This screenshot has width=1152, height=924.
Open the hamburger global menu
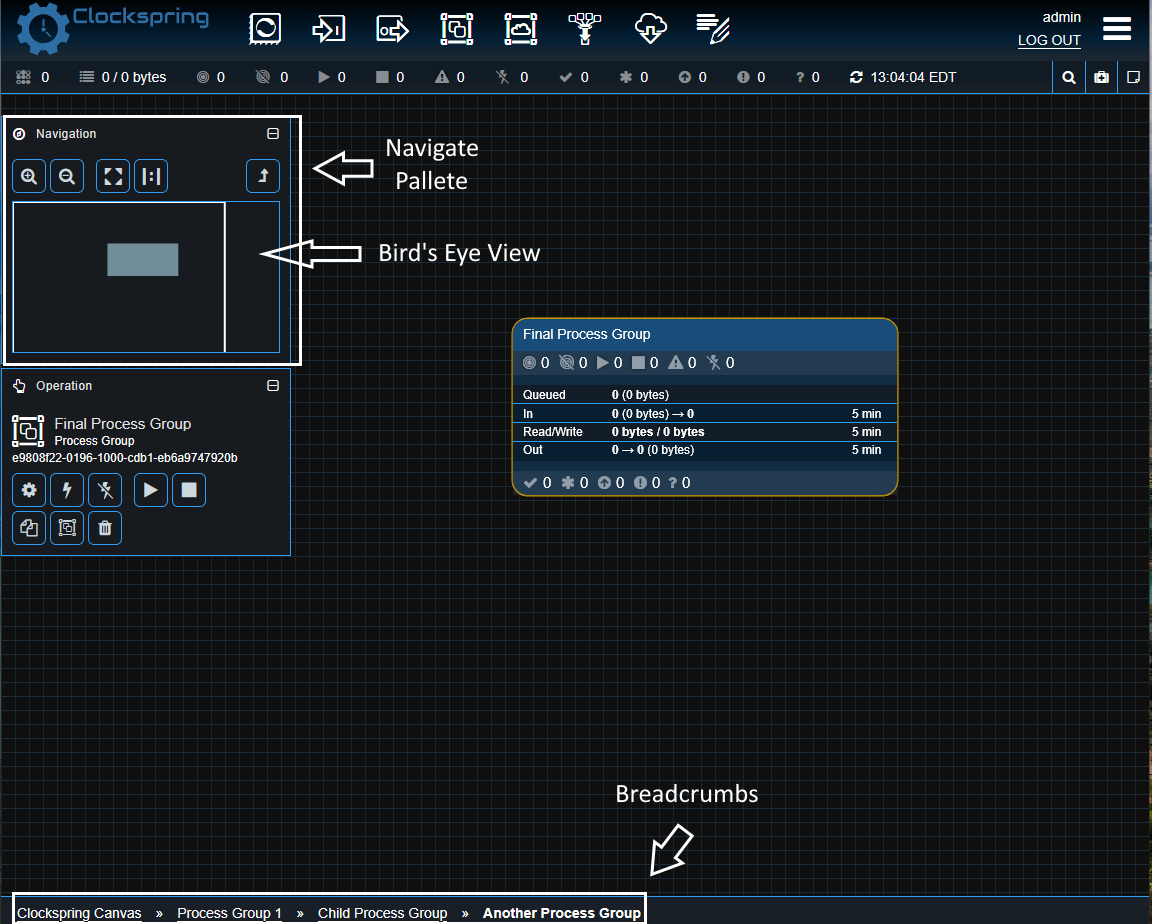coord(1117,29)
